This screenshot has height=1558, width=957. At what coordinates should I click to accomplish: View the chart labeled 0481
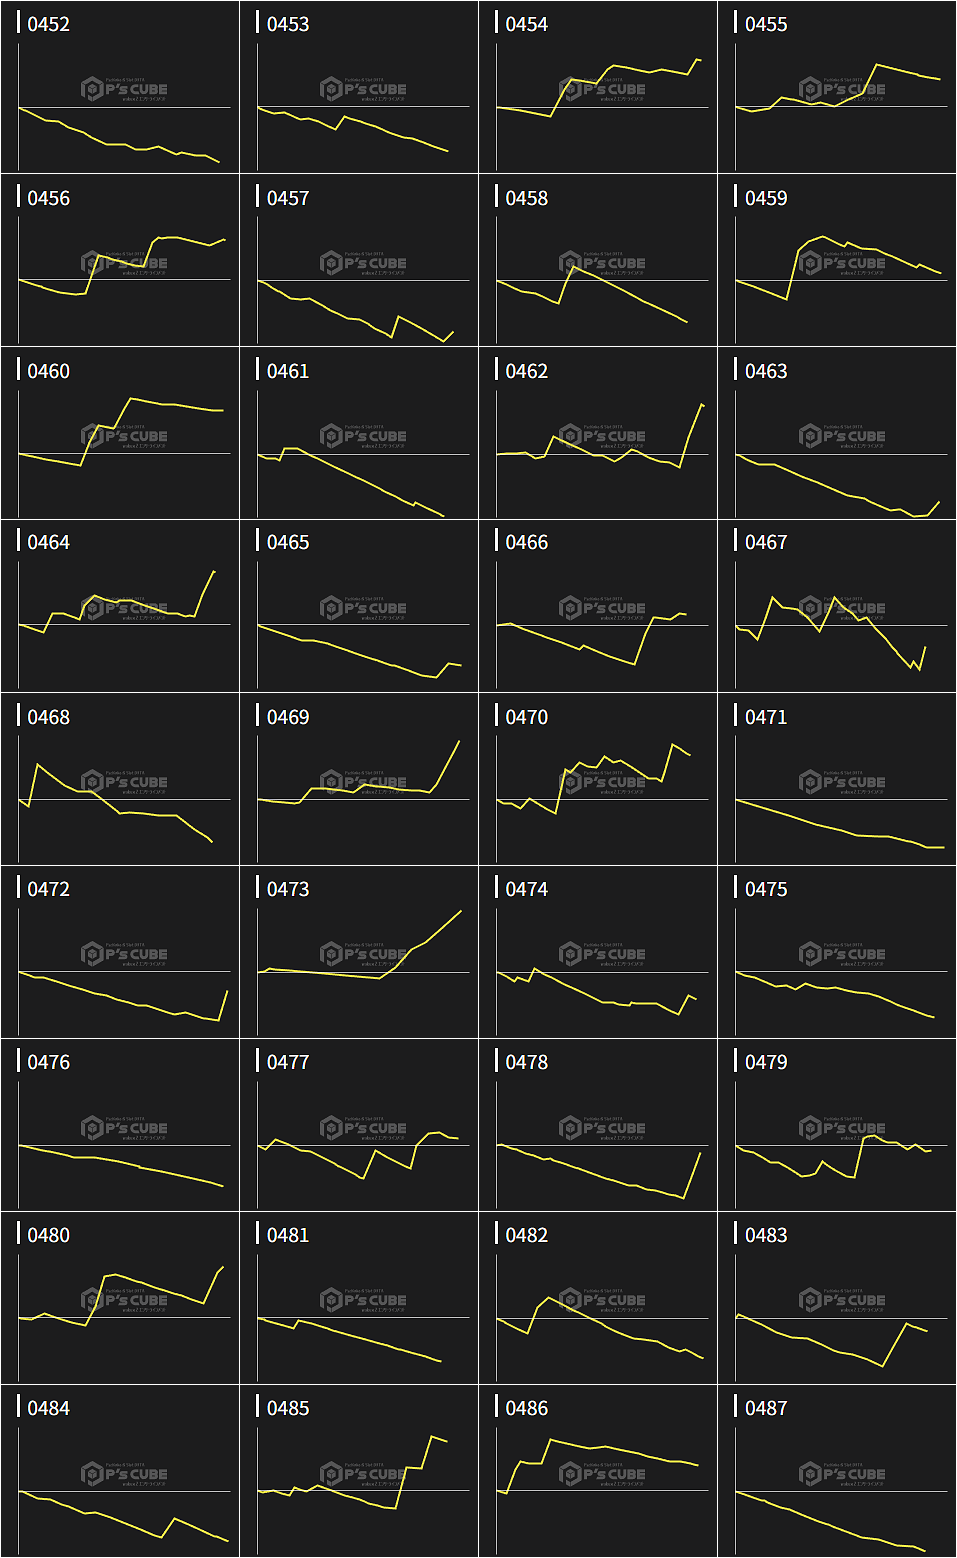[x=359, y=1298]
